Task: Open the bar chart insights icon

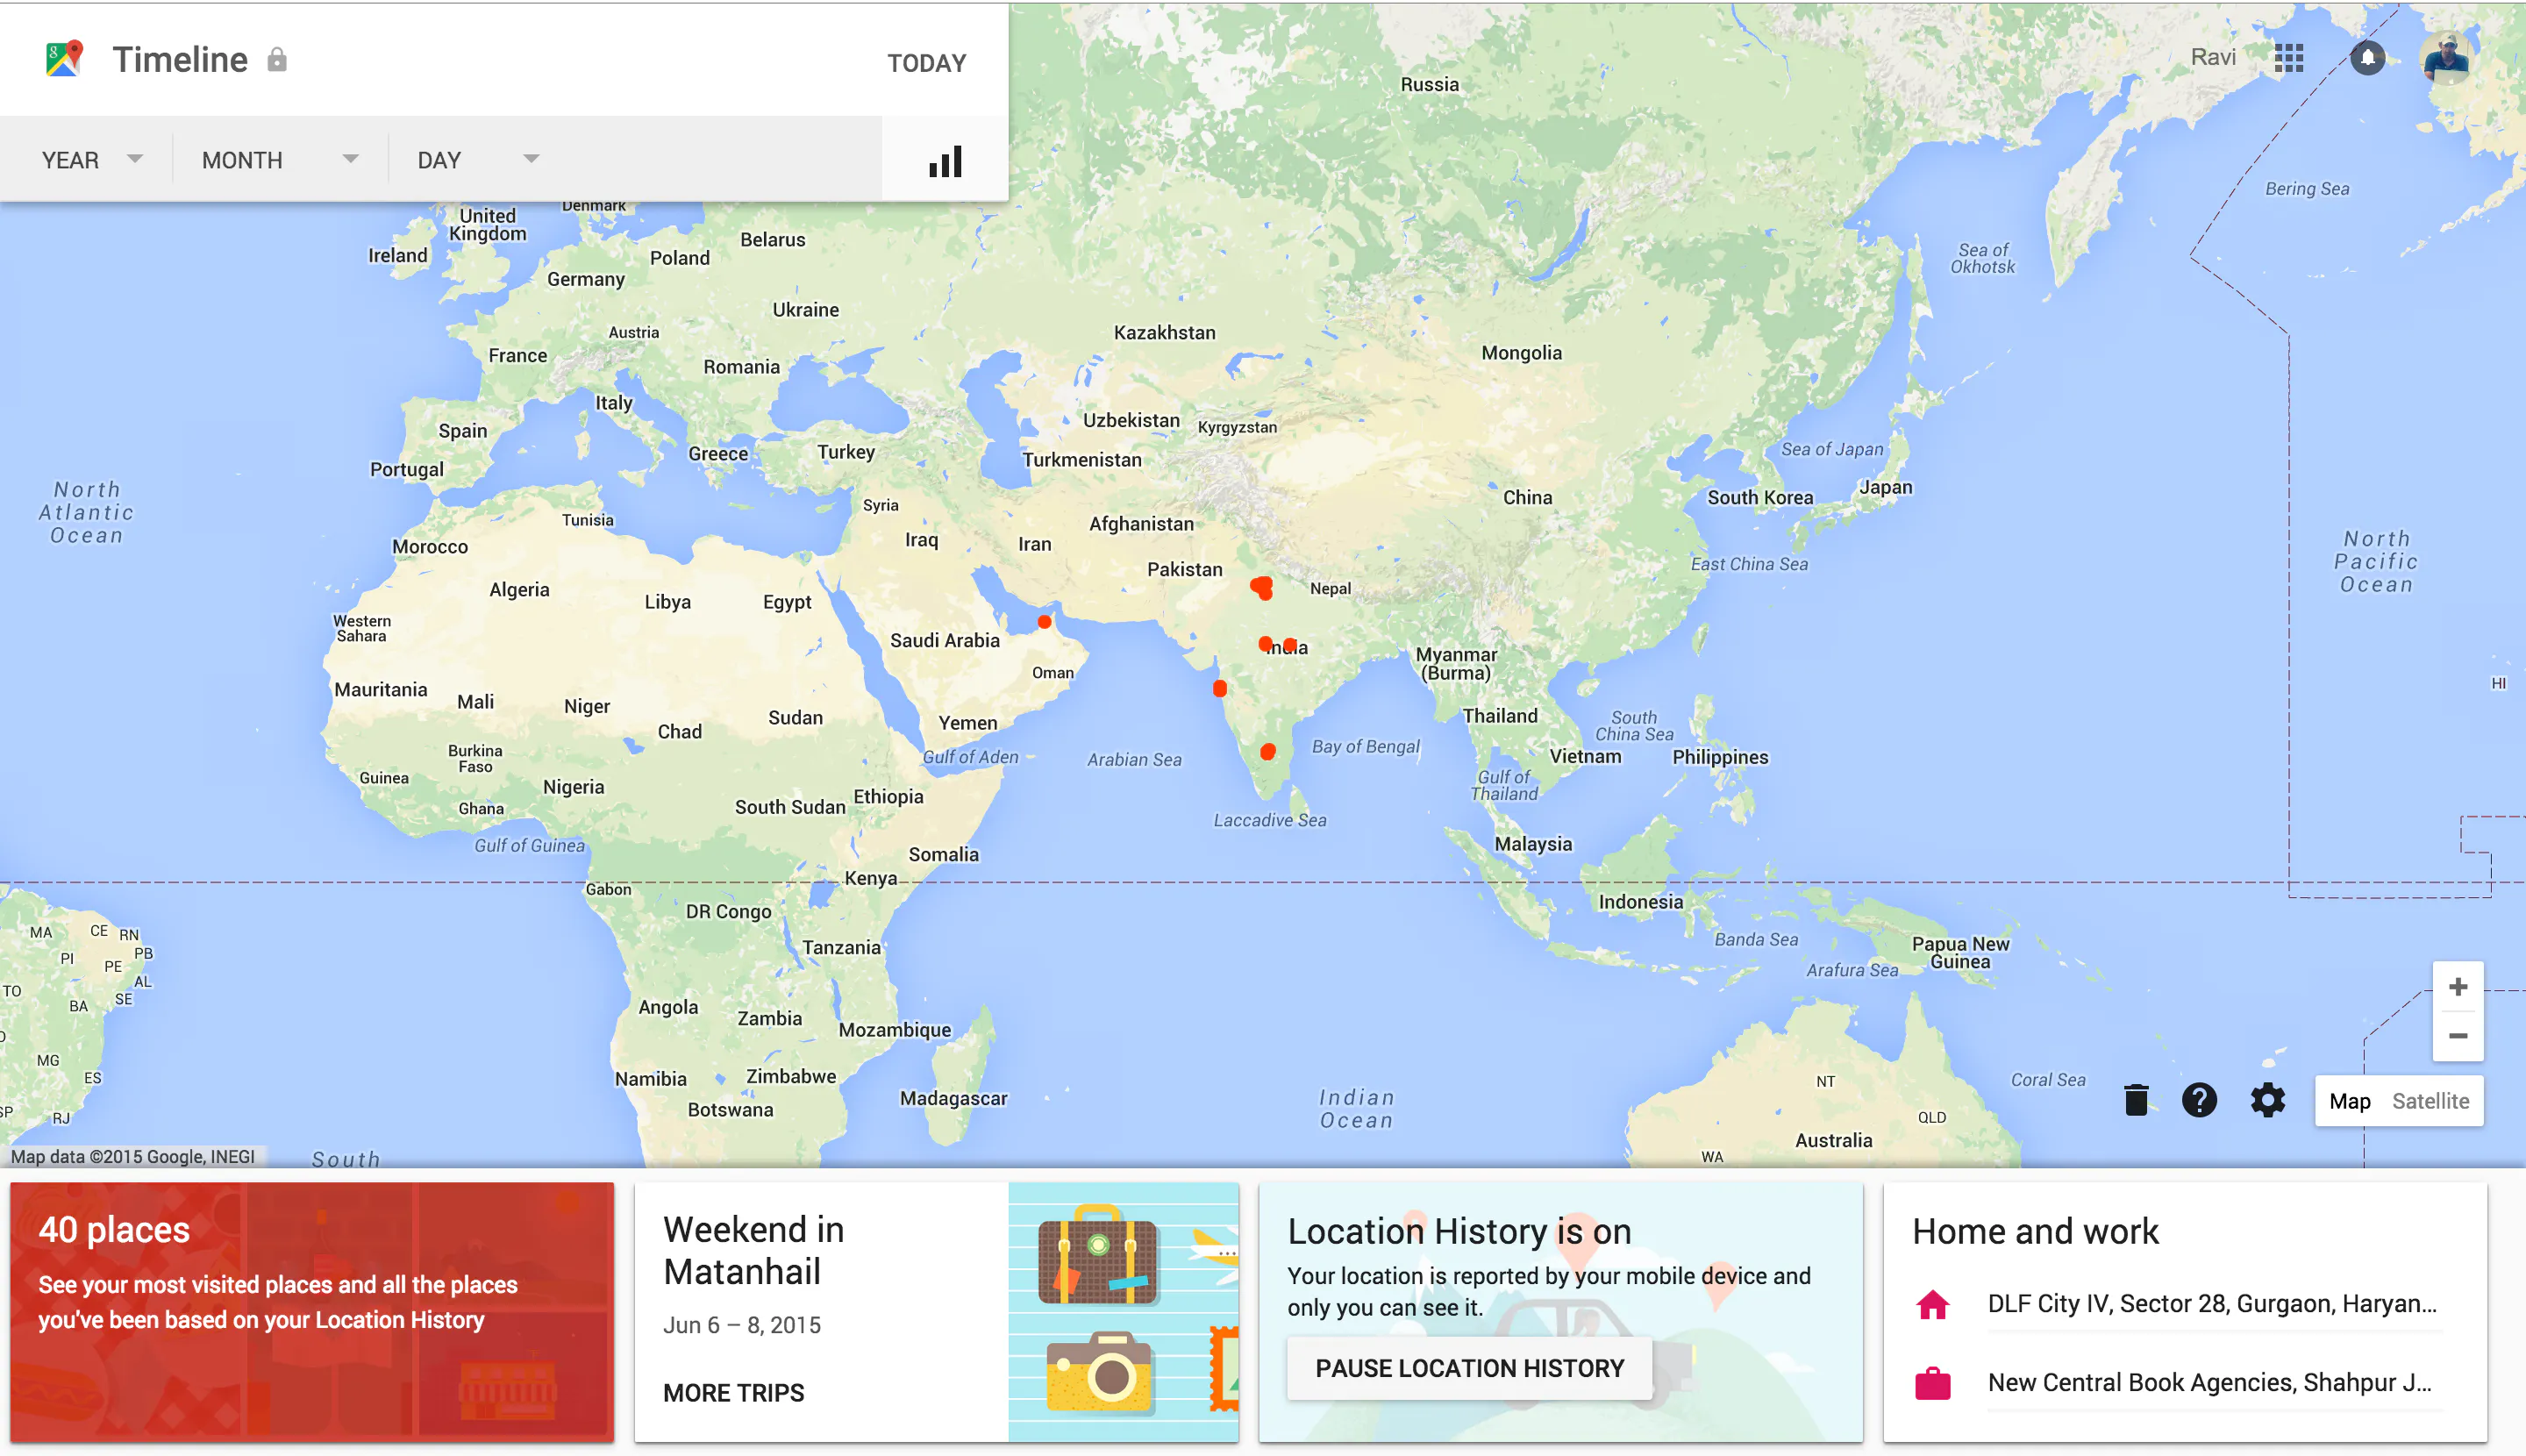Action: pyautogui.click(x=945, y=161)
